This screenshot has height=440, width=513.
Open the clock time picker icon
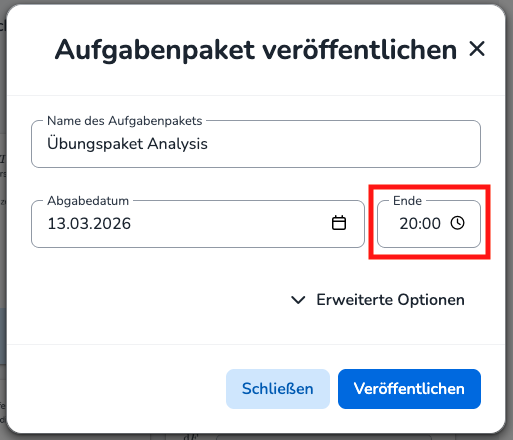[457, 223]
